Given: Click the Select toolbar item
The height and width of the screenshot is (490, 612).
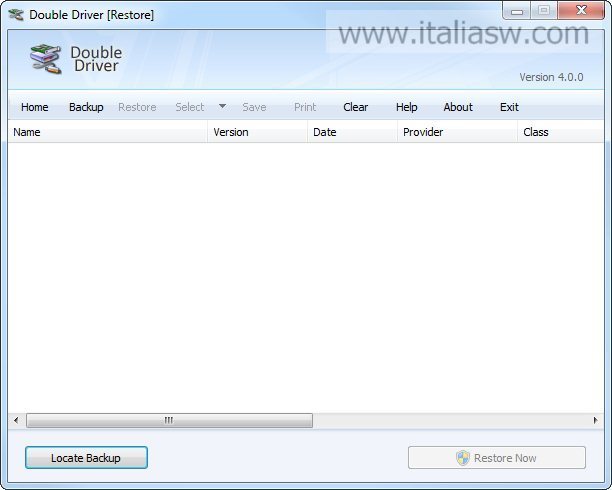Looking at the screenshot, I should (190, 107).
